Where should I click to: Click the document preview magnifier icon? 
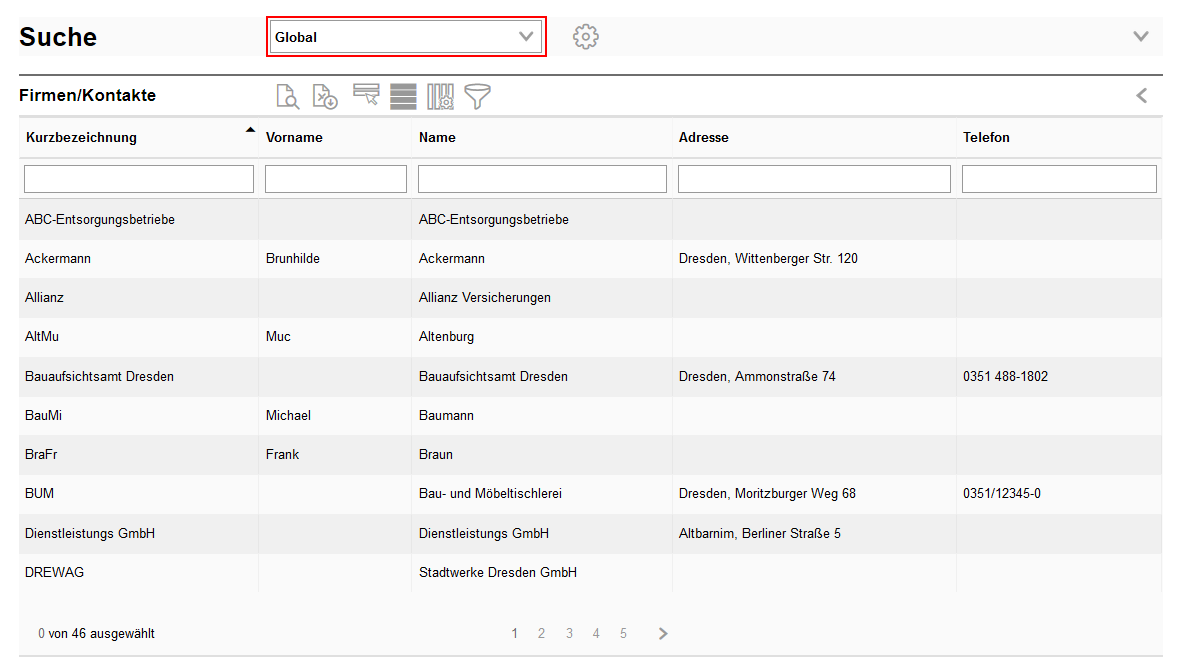(288, 96)
